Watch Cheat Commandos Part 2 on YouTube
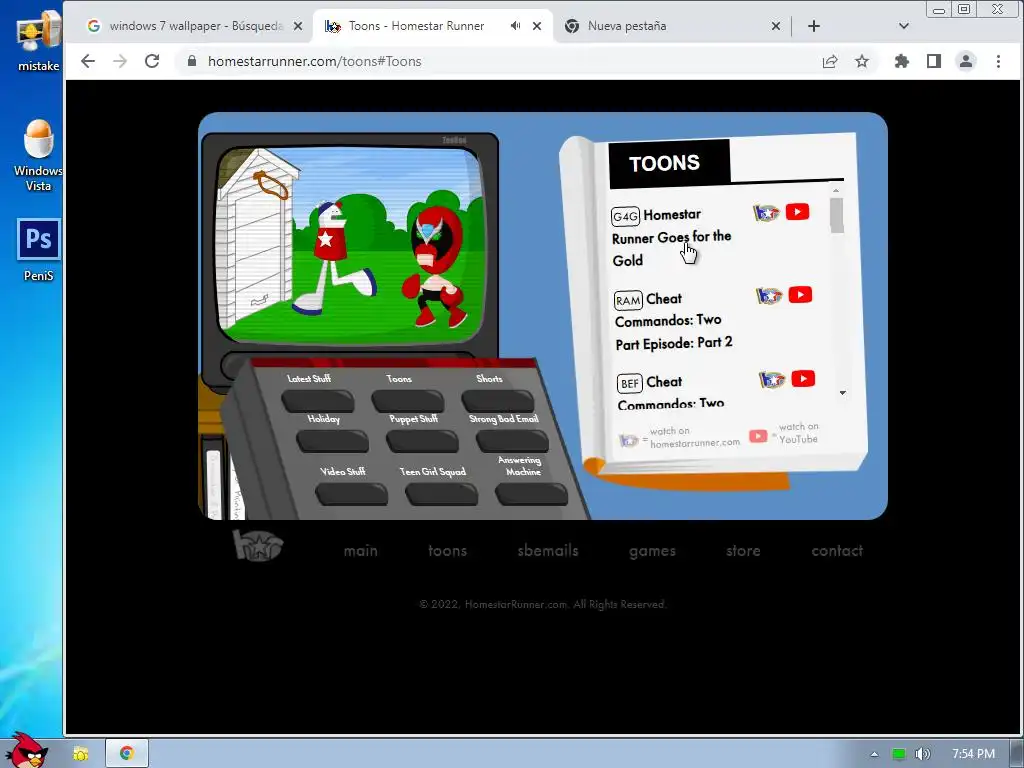The height and width of the screenshot is (768, 1024). point(800,295)
